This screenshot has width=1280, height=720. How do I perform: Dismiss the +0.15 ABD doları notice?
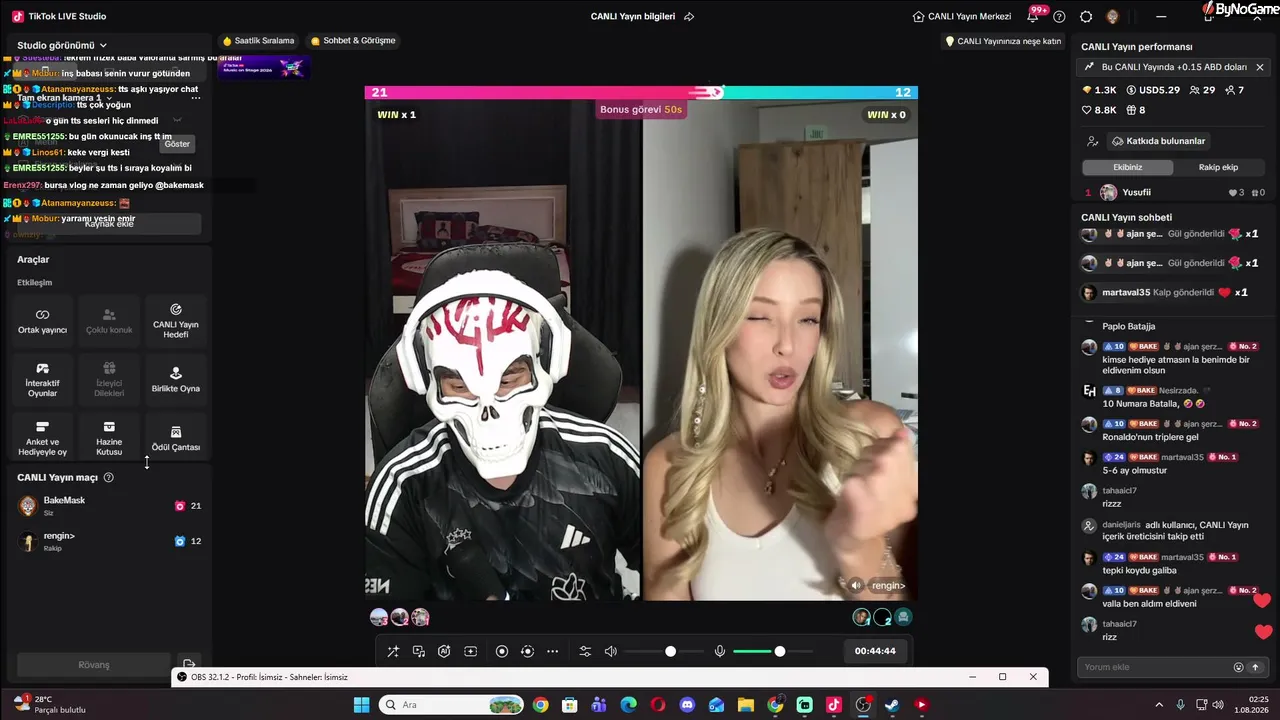point(1260,67)
